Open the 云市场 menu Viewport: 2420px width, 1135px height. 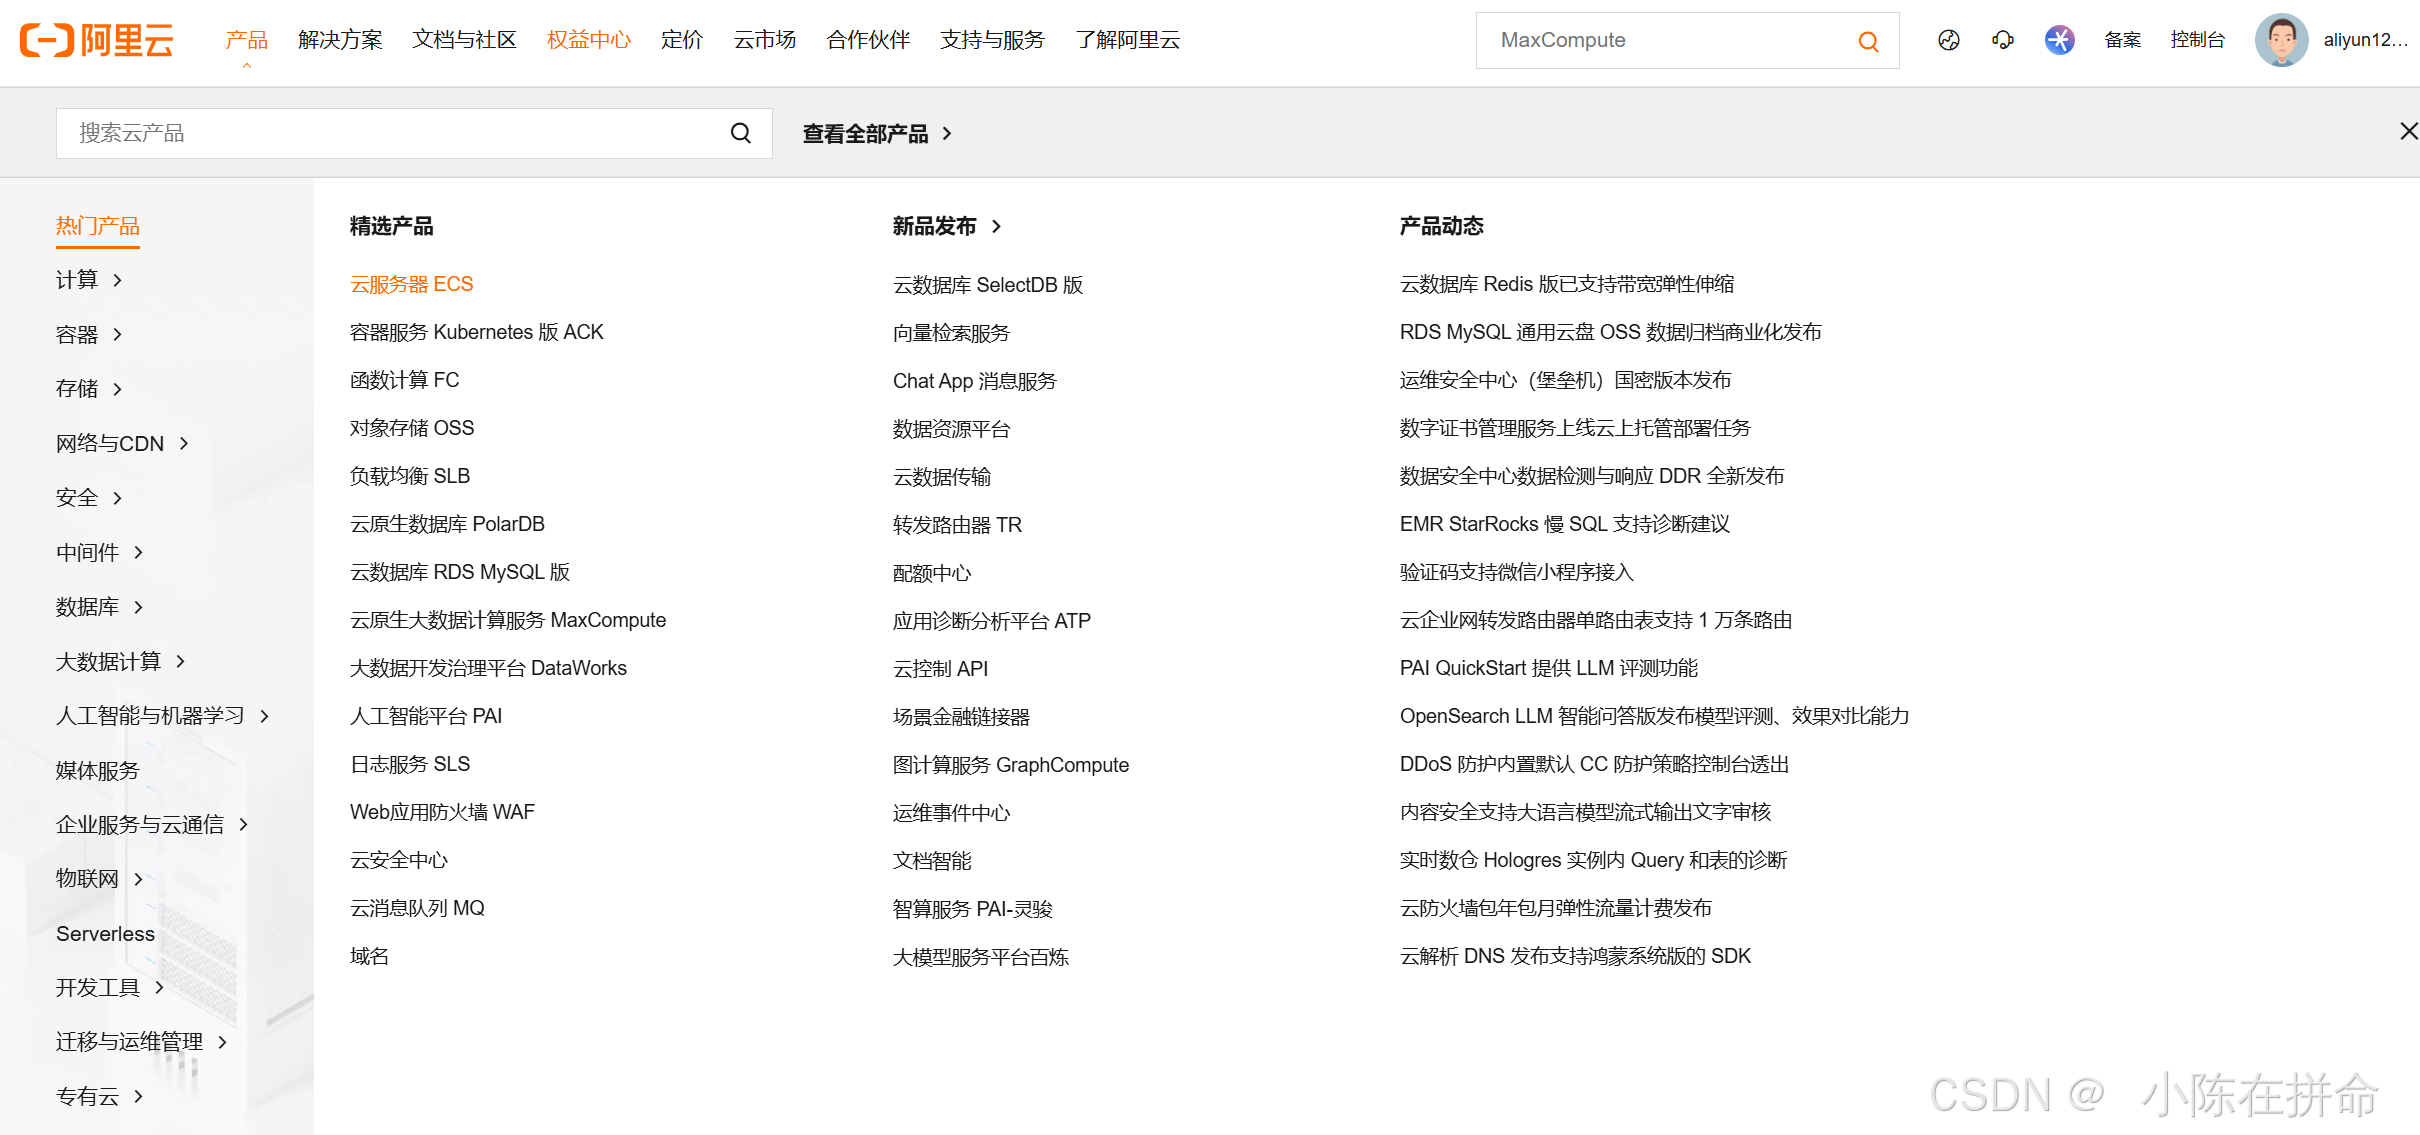point(765,40)
